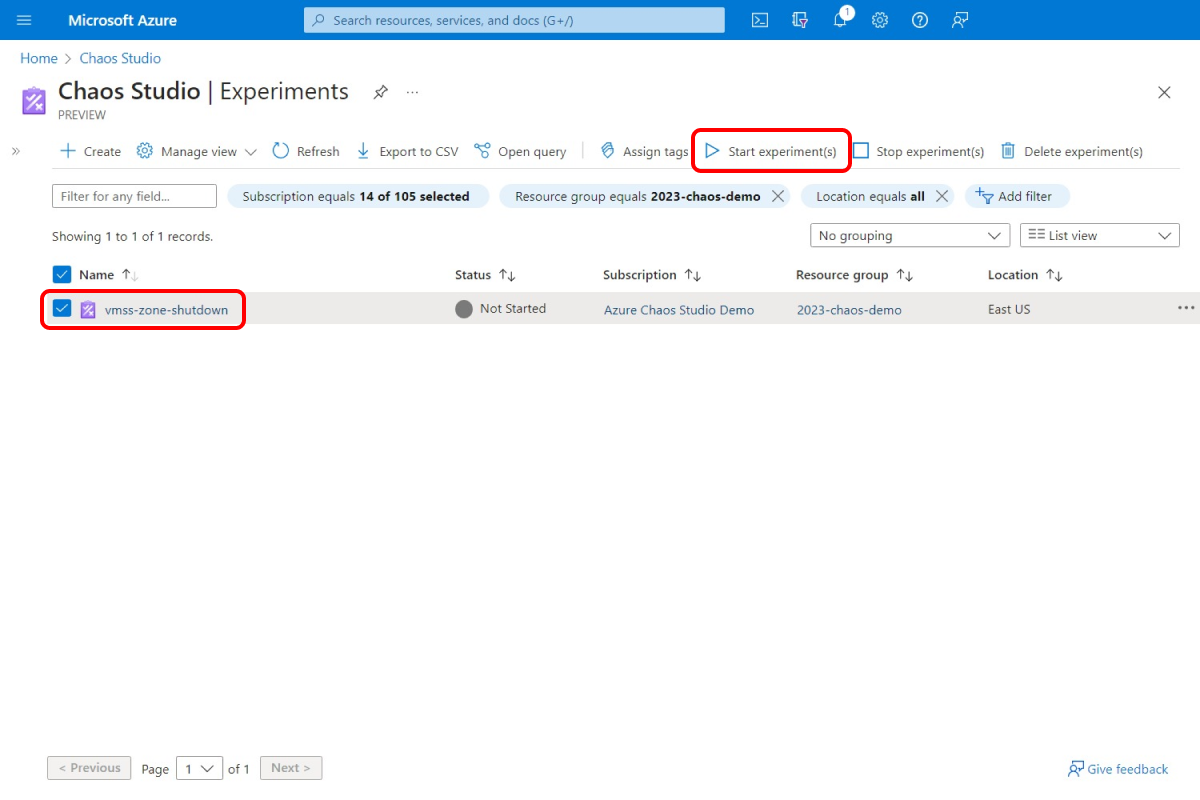Click the Azure Chaos Studio Demo subscription link
Screen dimensions: 1200x800
coord(679,309)
